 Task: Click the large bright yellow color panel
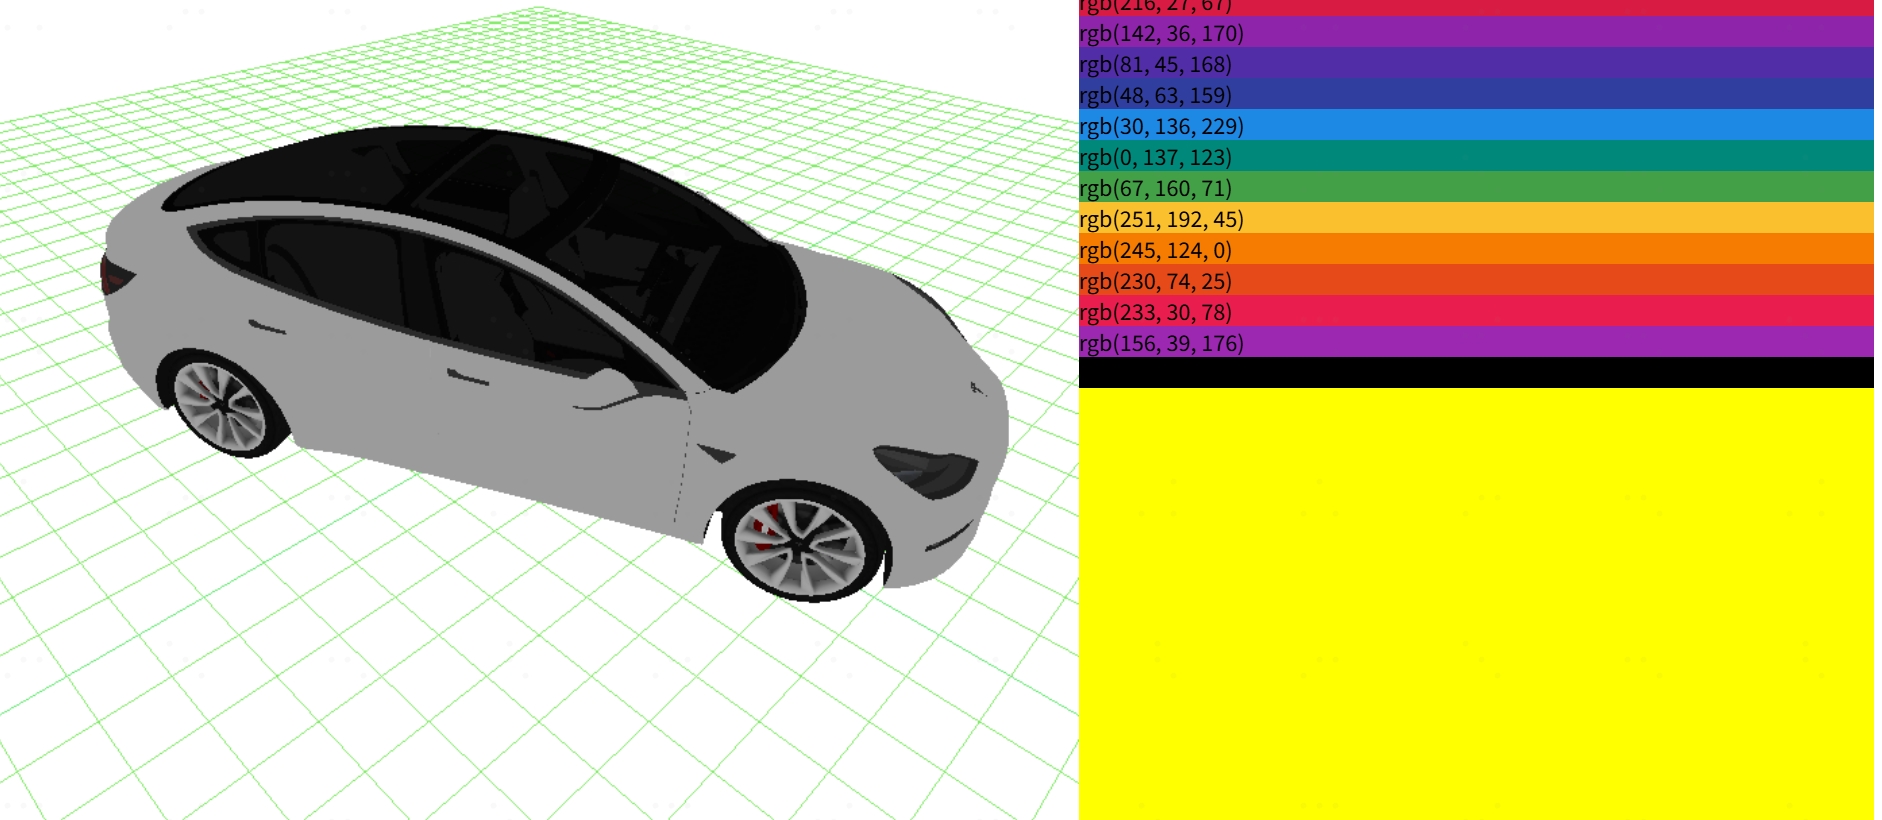tap(1476, 604)
